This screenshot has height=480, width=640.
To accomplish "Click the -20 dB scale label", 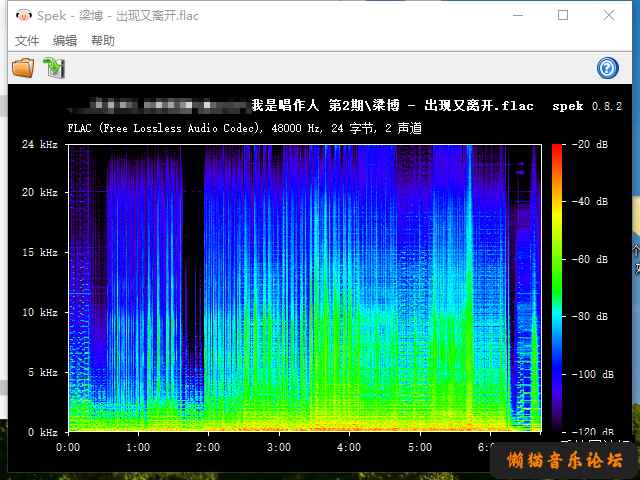I will 590,144.
